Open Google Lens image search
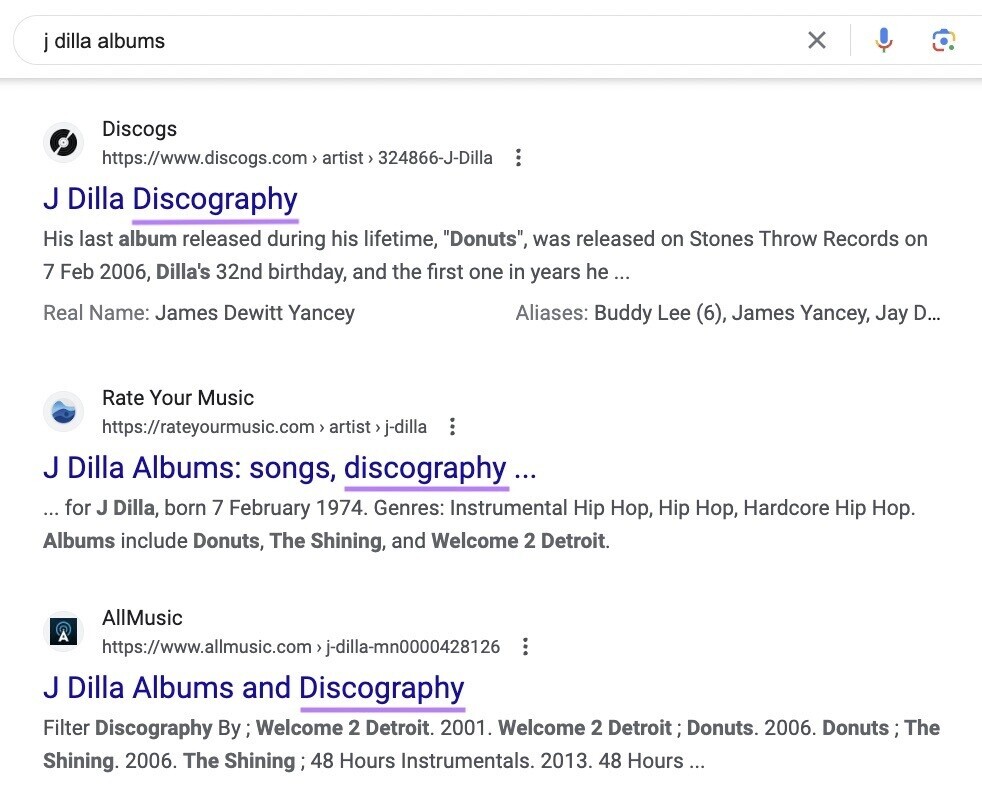This screenshot has width=982, height=800. (x=943, y=40)
